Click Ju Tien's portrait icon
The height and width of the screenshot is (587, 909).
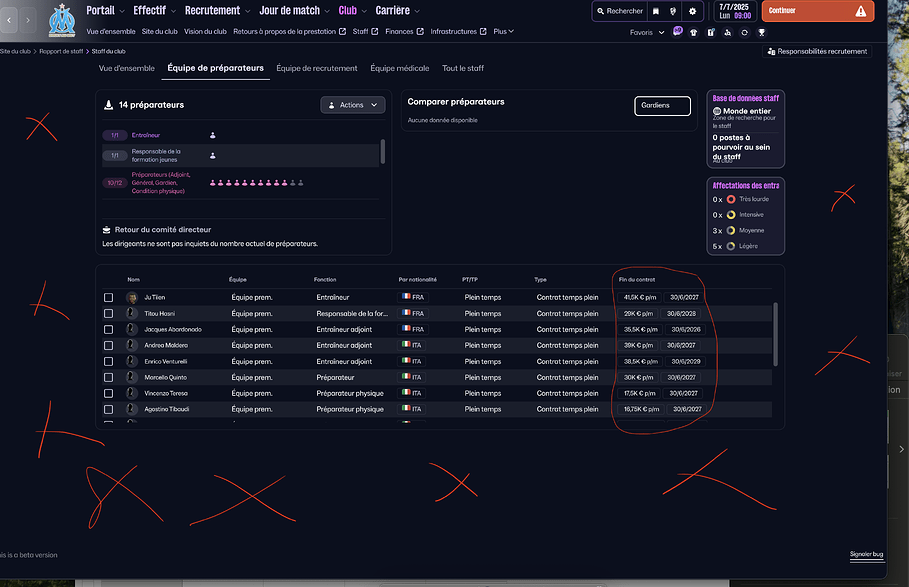tap(132, 298)
